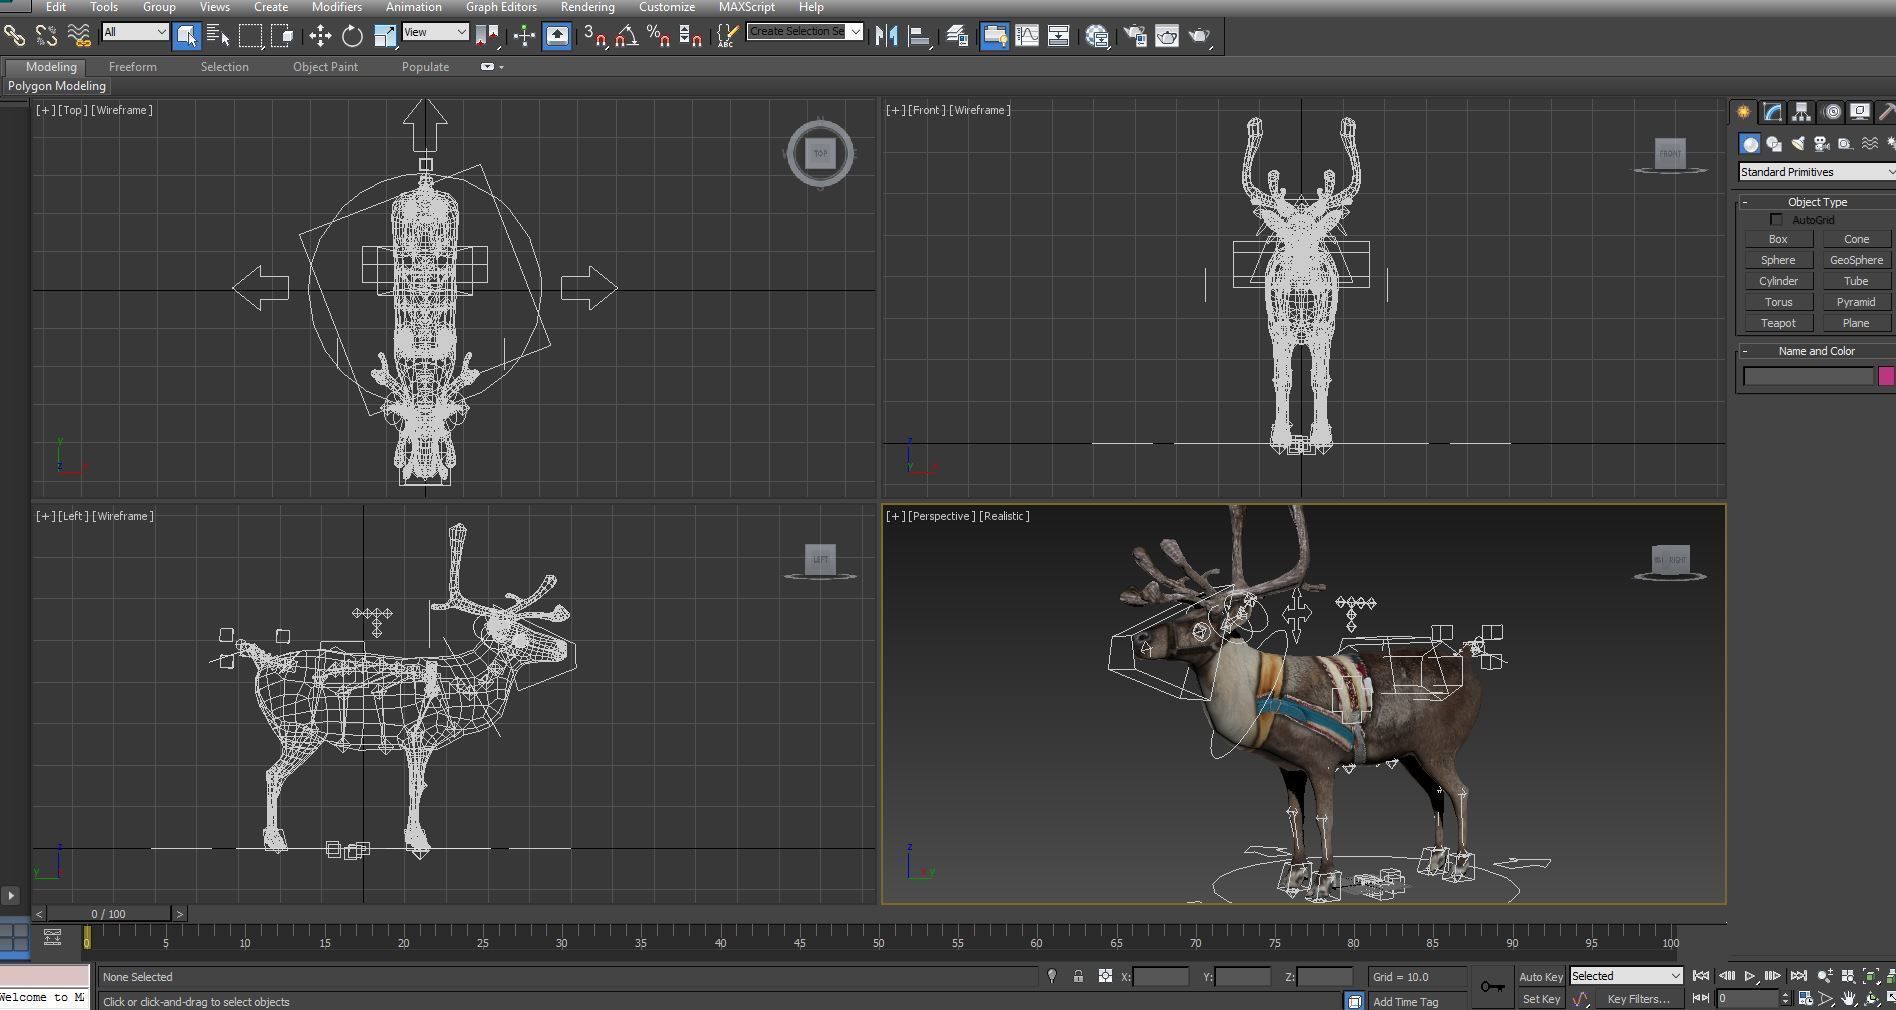Create a Box primitive button
Viewport: 1896px width, 1010px height.
click(x=1778, y=239)
